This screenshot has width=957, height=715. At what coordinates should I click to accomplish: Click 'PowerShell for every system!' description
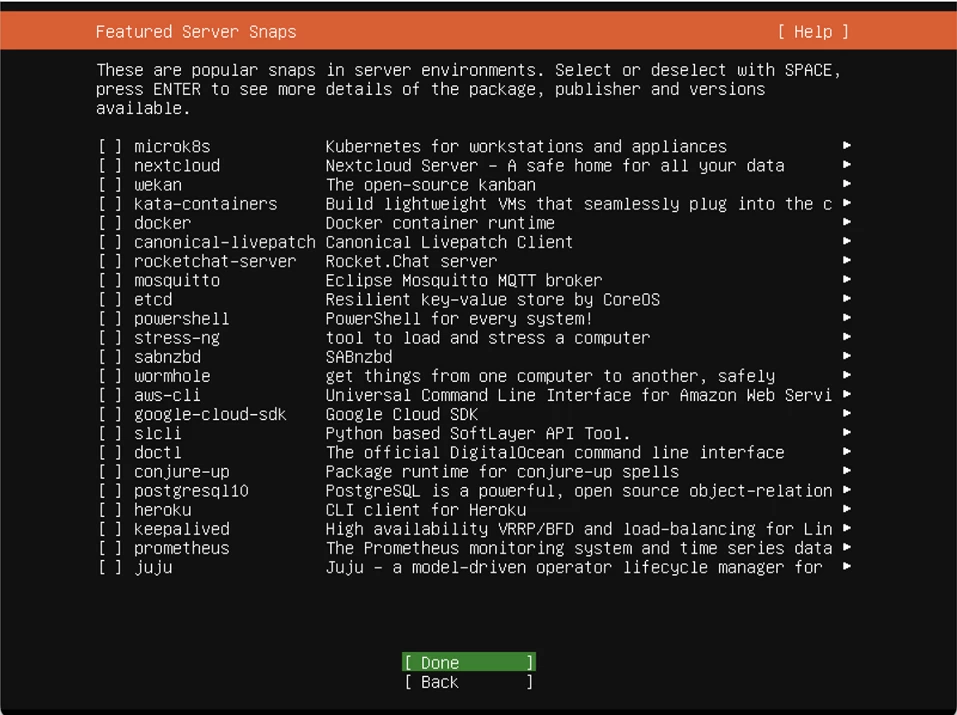tap(459, 319)
